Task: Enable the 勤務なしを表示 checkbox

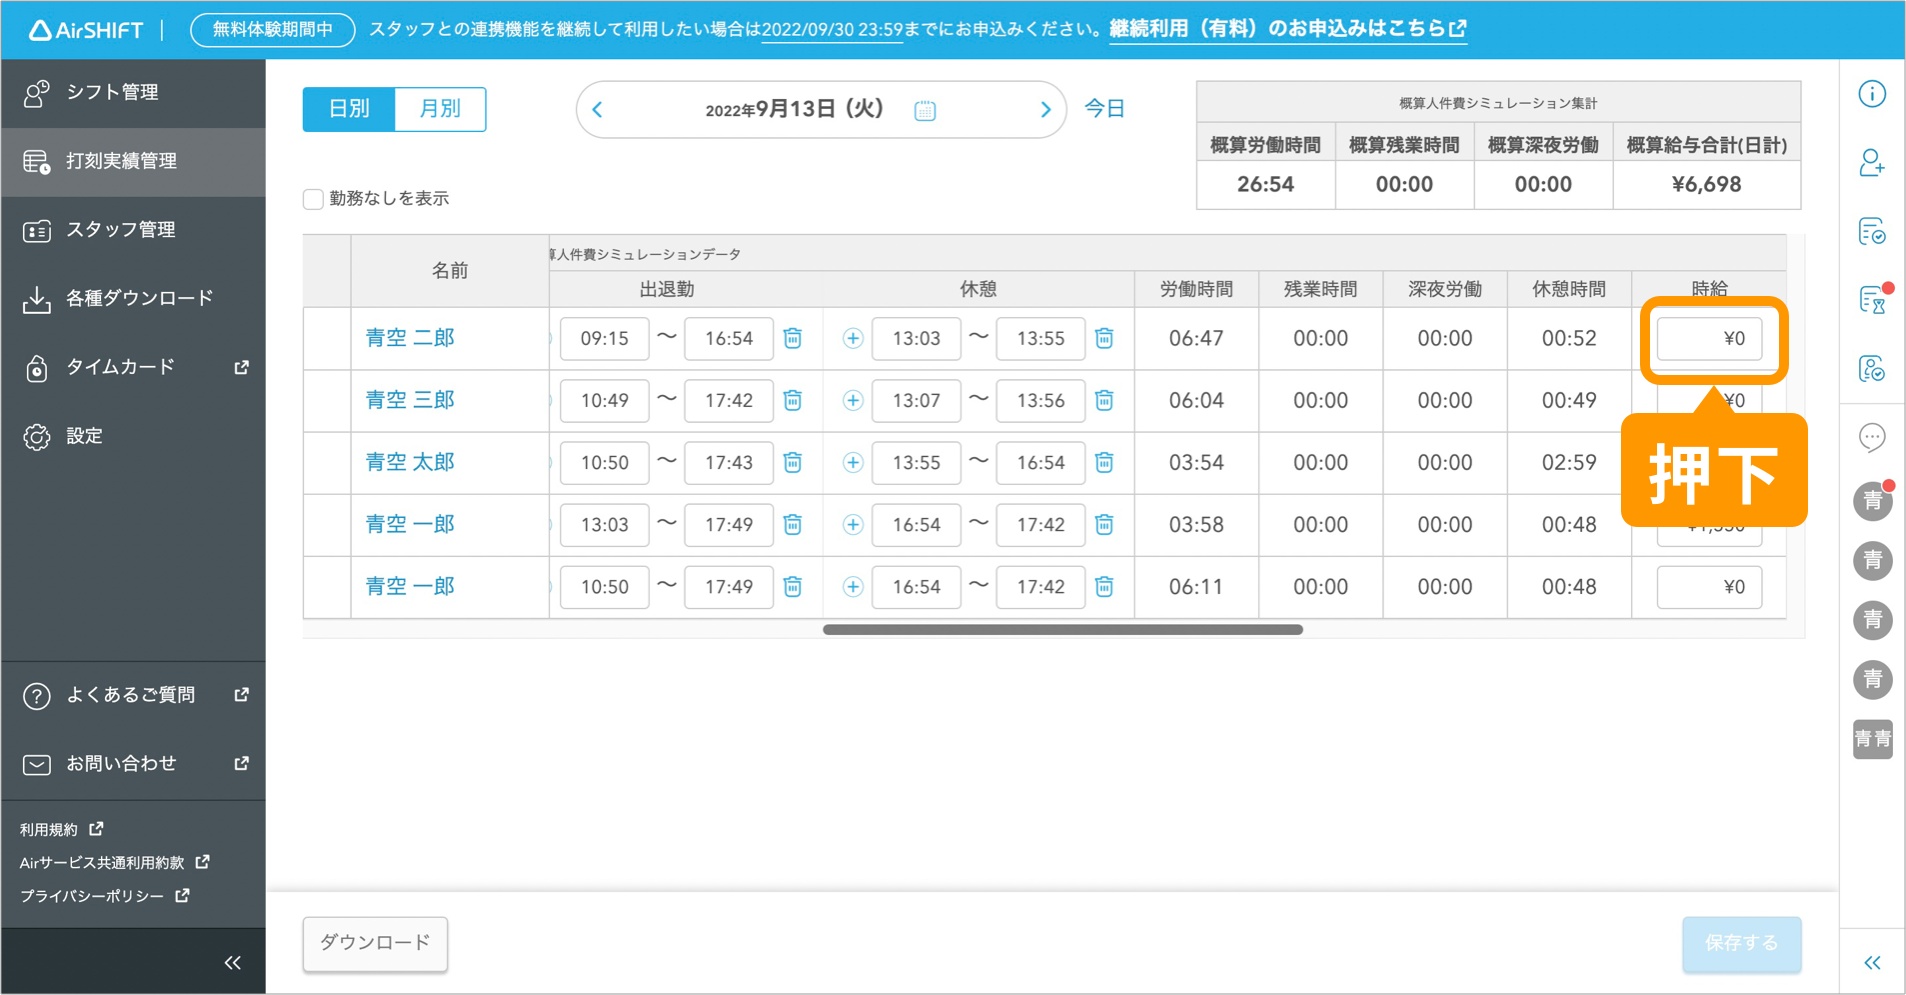Action: click(x=313, y=199)
